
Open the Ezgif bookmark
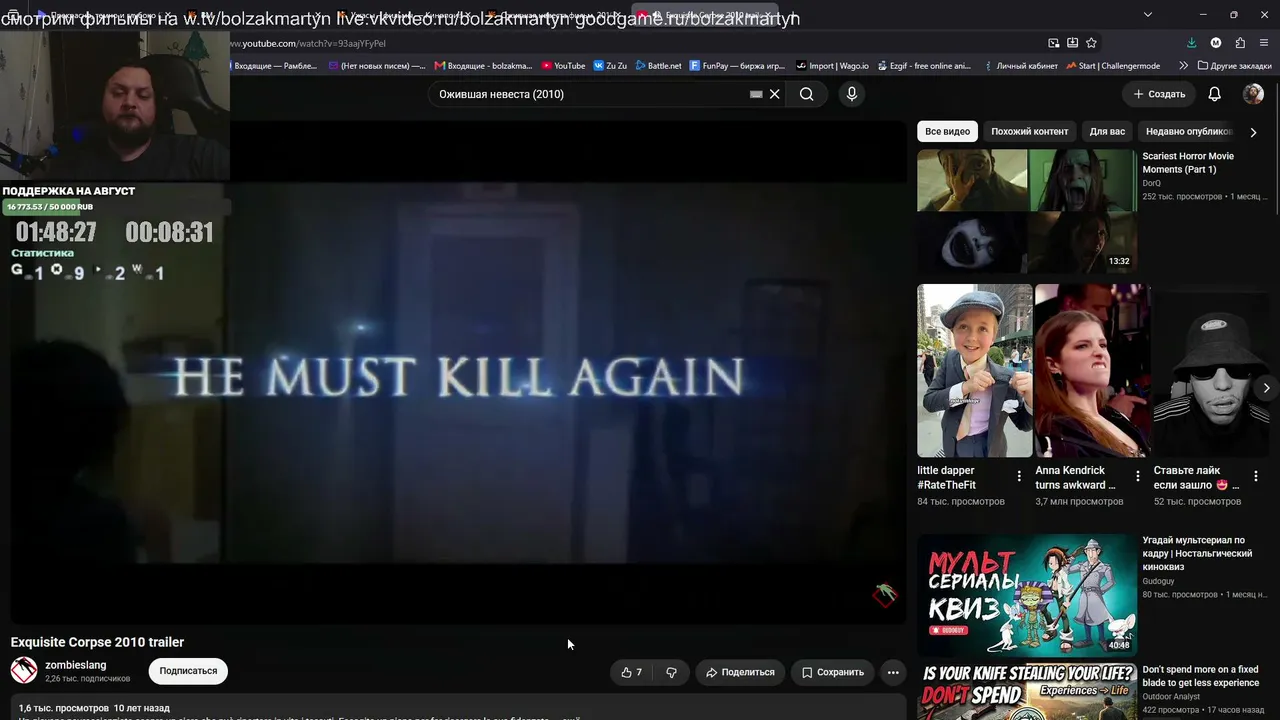pos(924,66)
